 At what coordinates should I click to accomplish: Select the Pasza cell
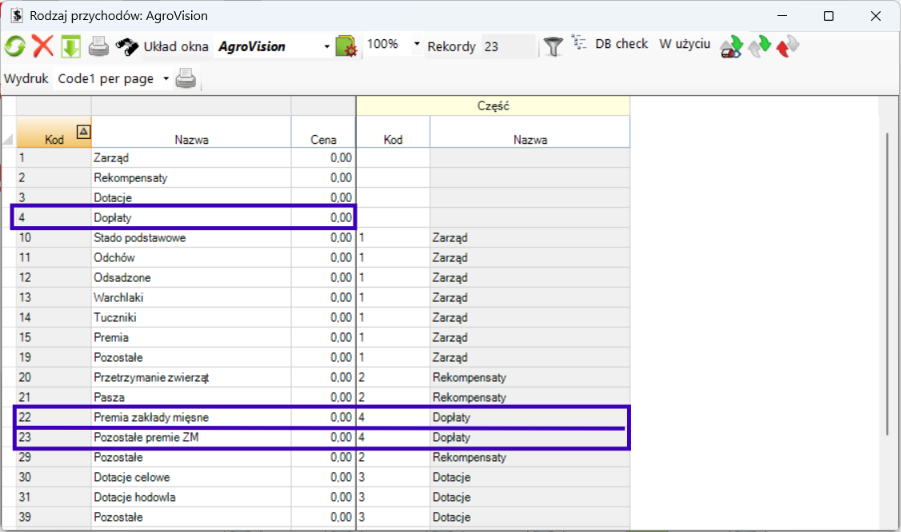(x=191, y=398)
